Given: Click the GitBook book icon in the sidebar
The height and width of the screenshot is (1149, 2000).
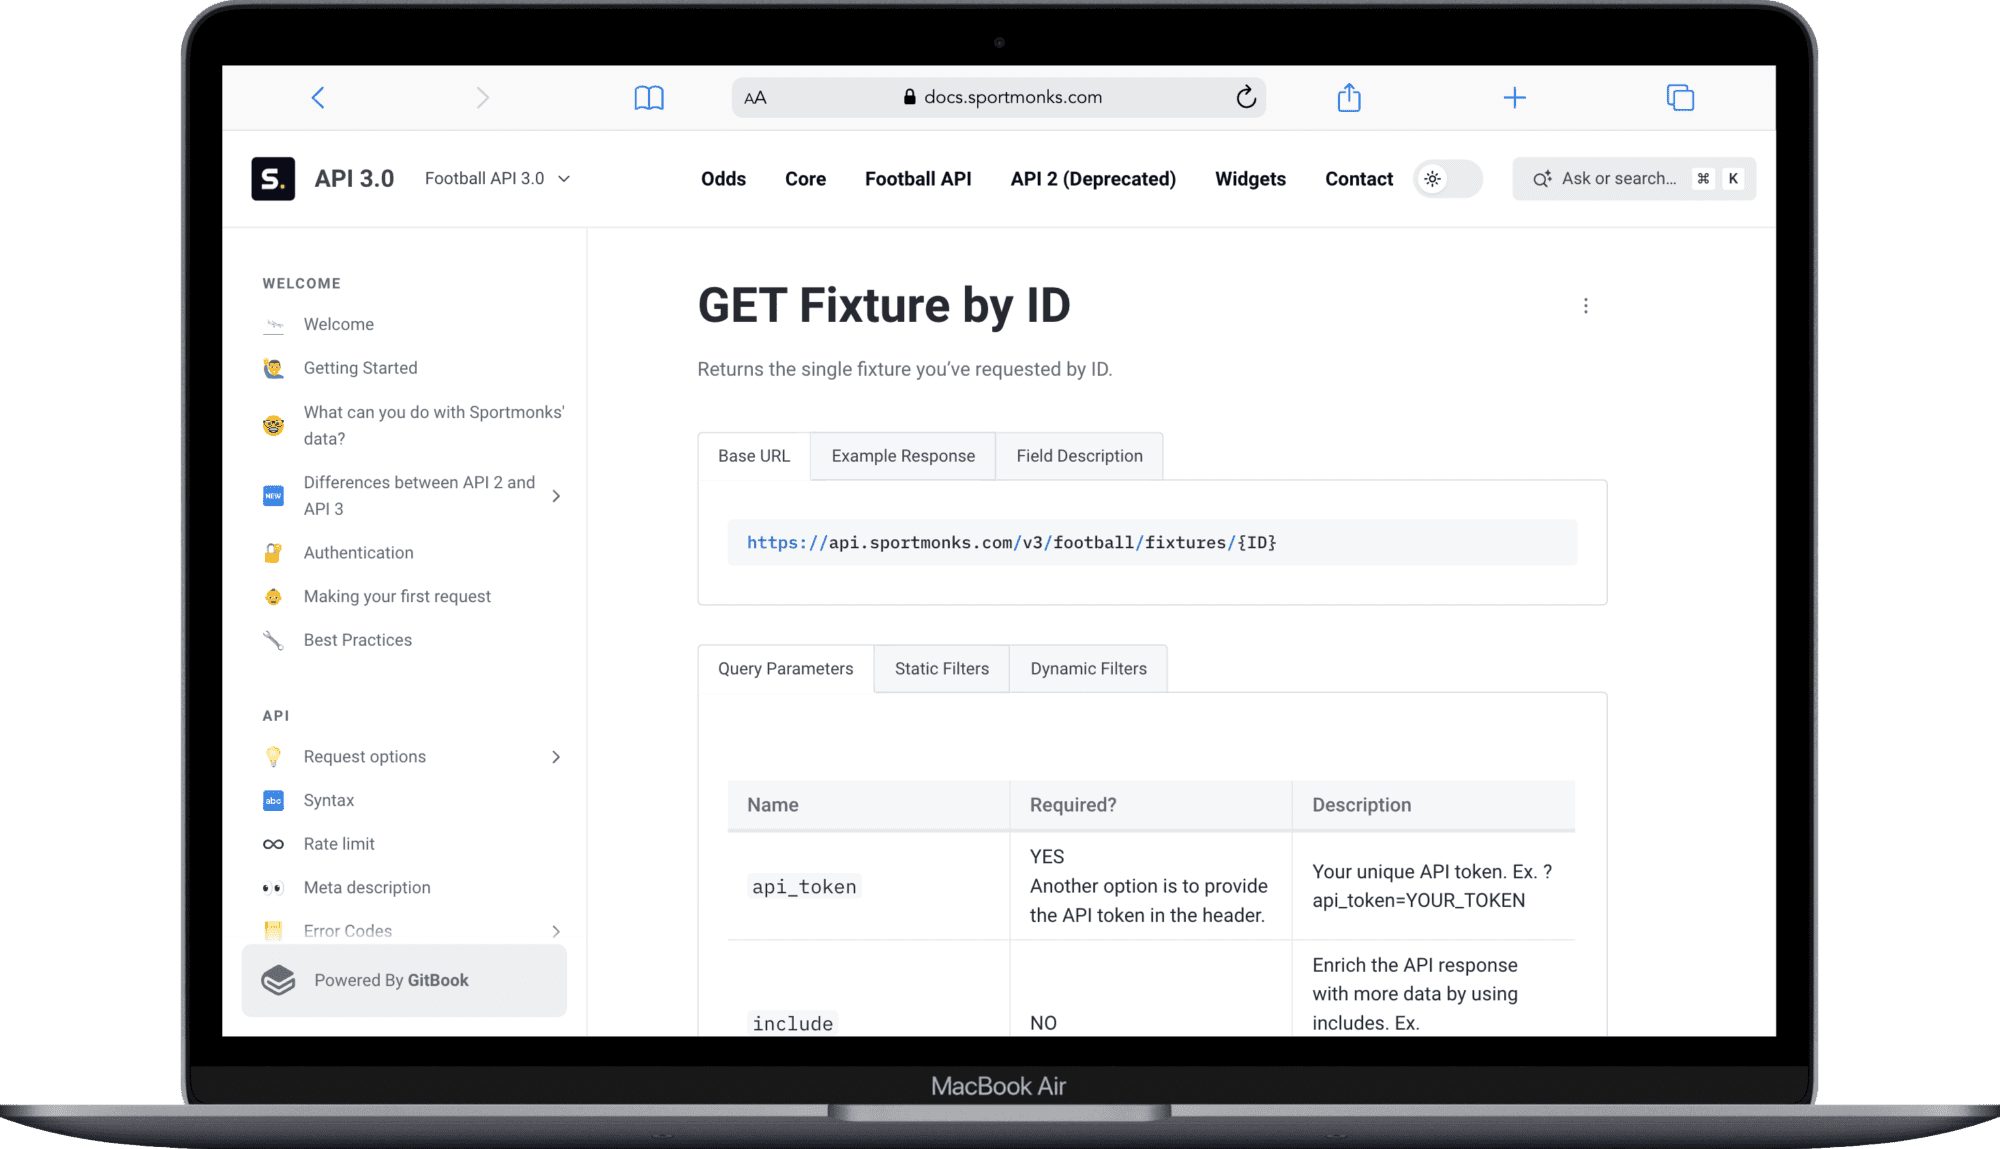Looking at the screenshot, I should tap(277, 980).
